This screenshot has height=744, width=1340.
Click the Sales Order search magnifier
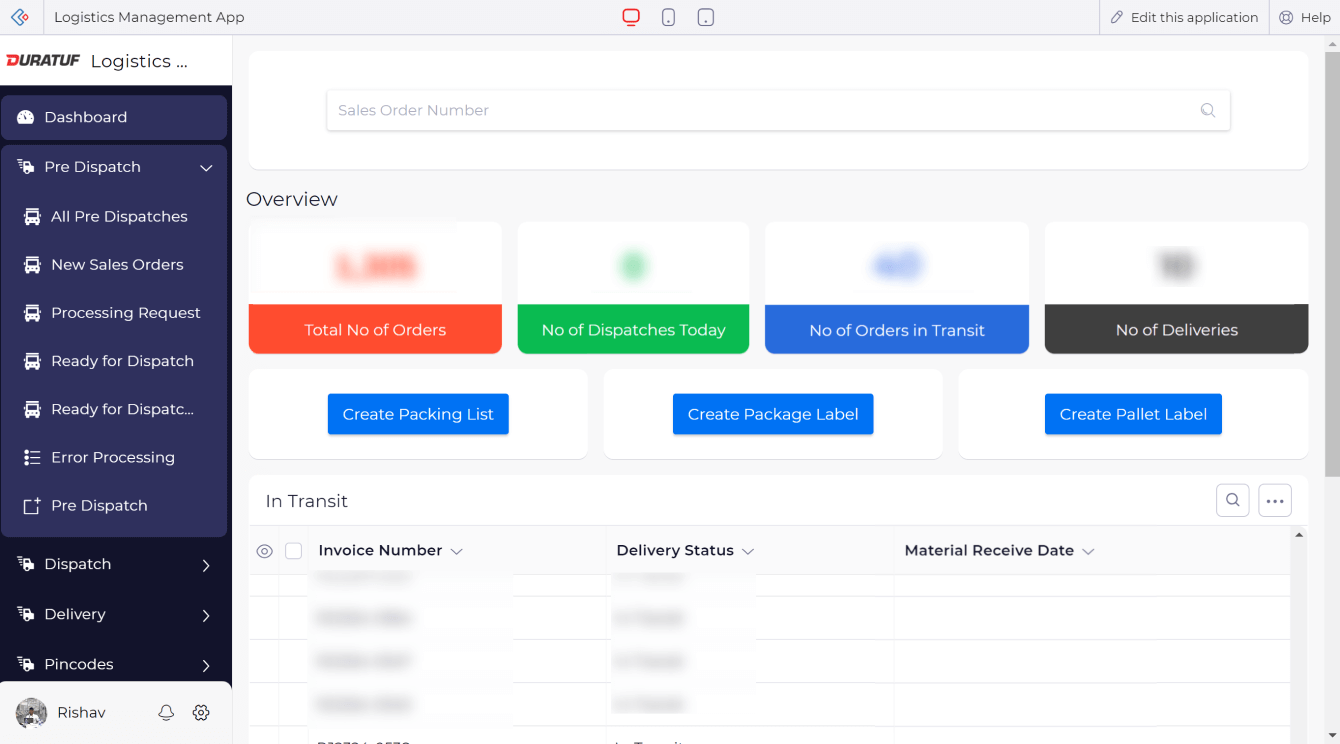click(x=1208, y=110)
